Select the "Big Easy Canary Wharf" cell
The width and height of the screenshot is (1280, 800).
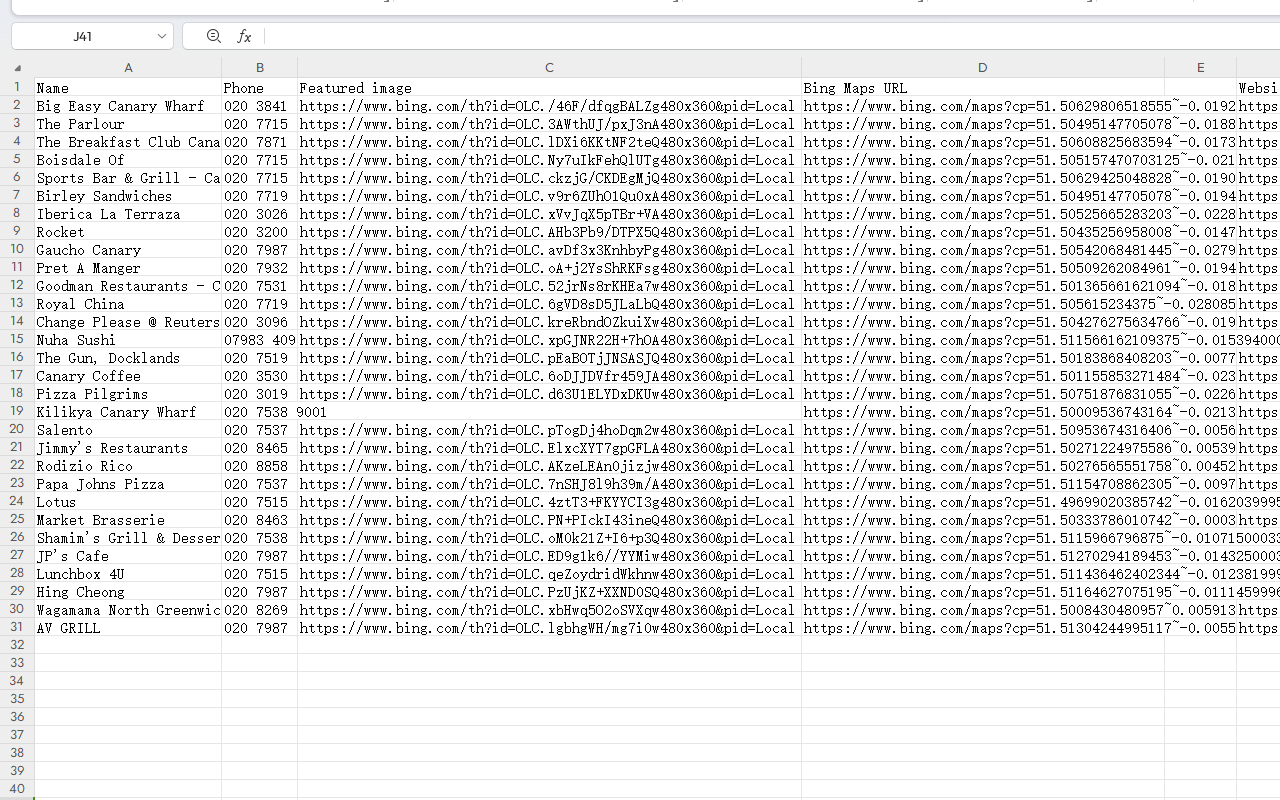(128, 106)
